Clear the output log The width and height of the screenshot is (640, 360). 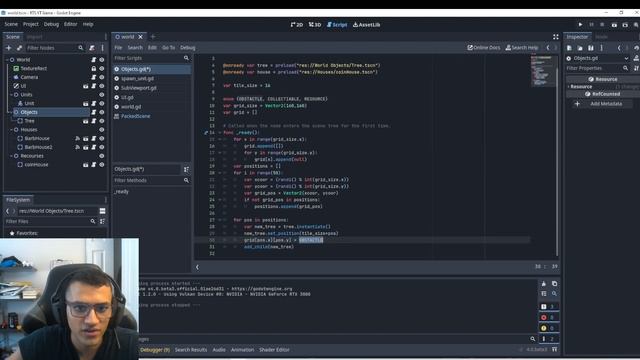tap(544, 284)
